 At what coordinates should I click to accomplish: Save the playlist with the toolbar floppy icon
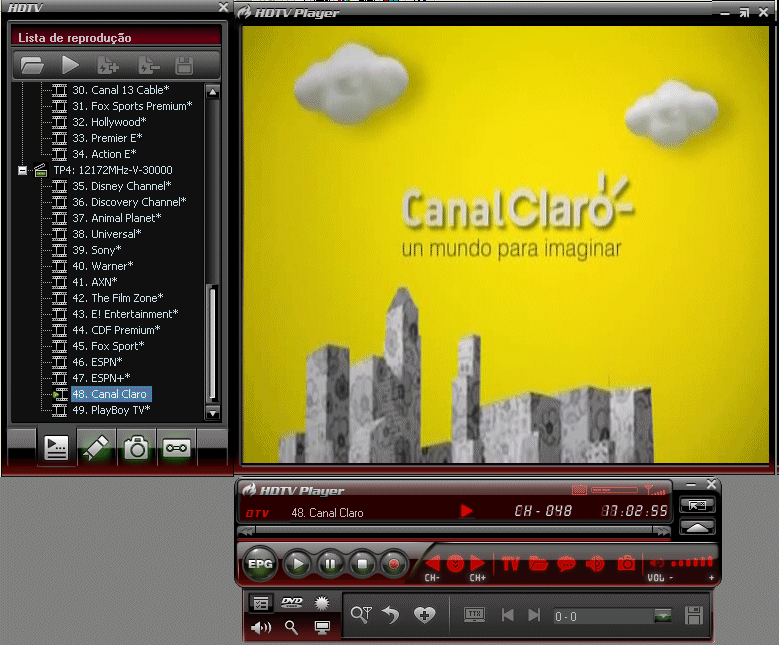[184, 65]
